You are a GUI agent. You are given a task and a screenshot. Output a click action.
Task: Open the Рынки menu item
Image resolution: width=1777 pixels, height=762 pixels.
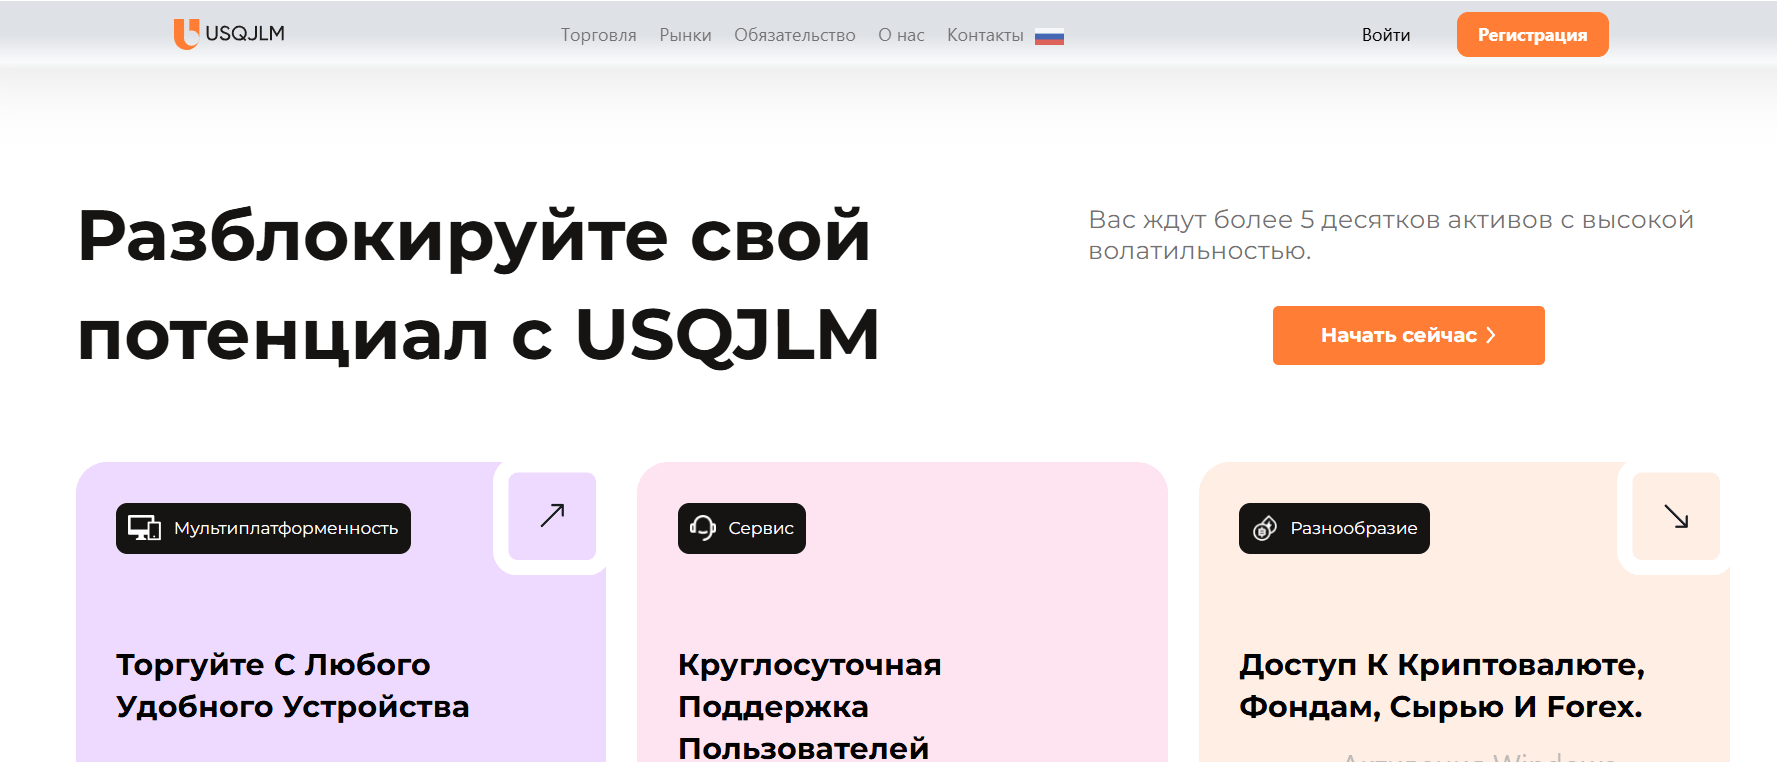point(685,35)
